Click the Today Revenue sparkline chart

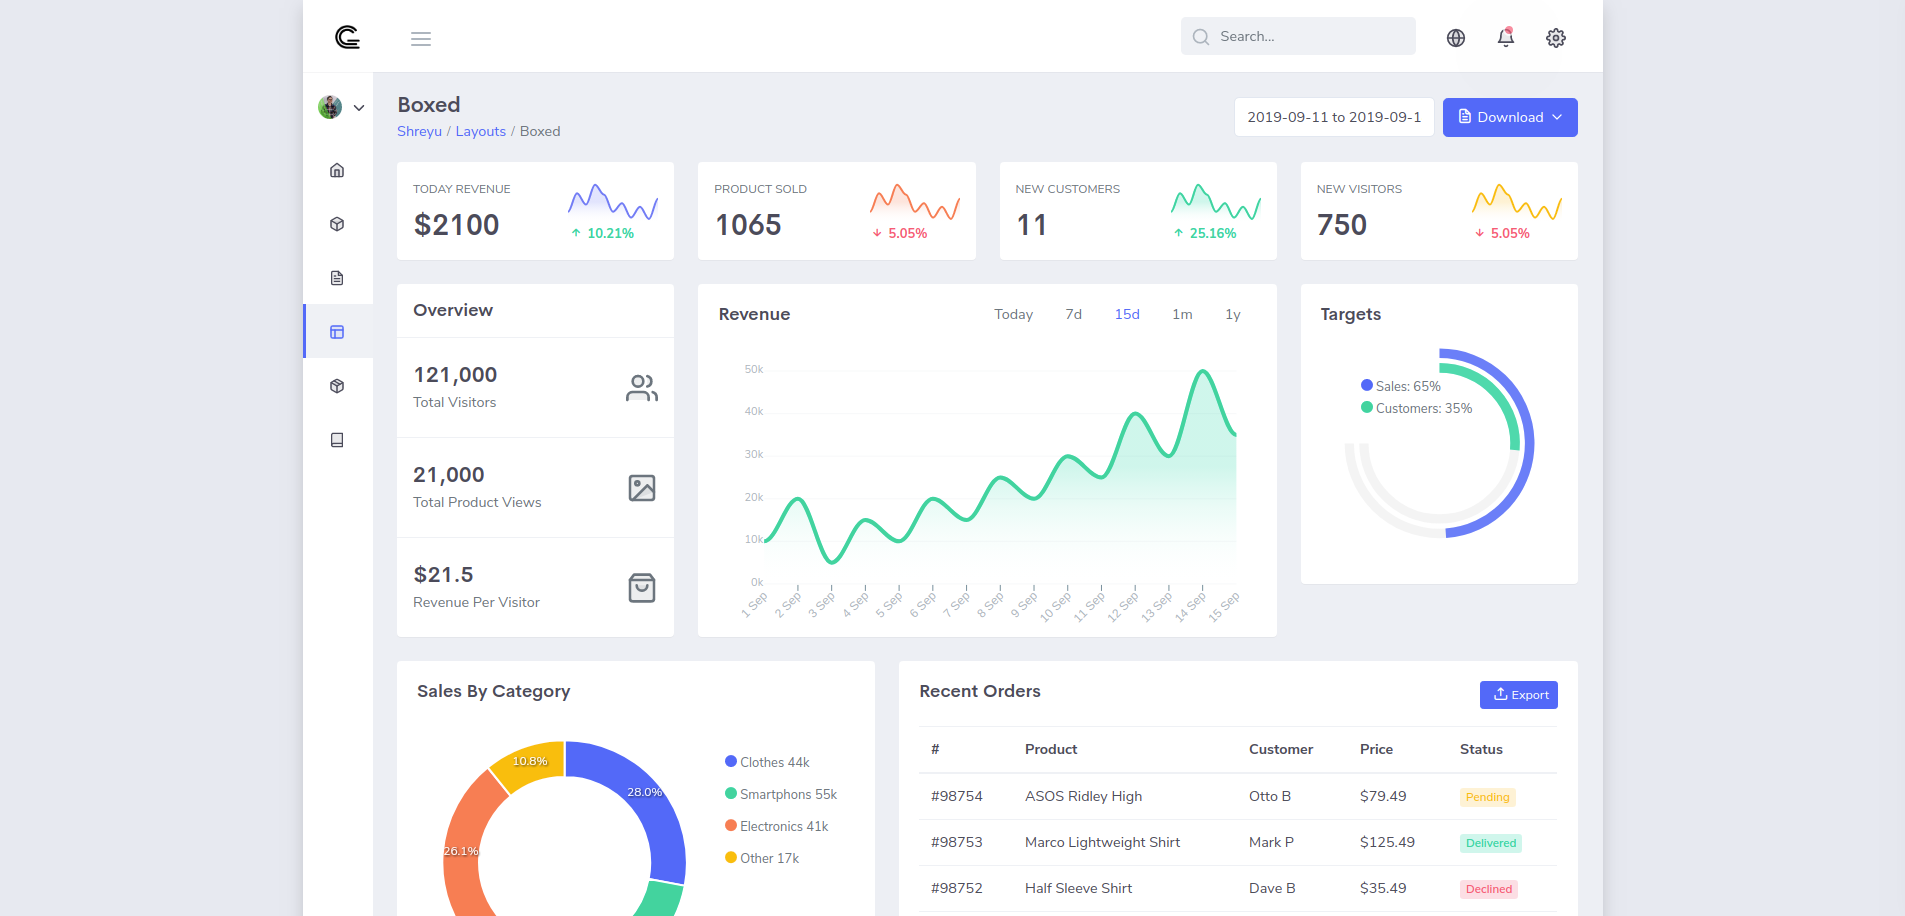click(613, 201)
